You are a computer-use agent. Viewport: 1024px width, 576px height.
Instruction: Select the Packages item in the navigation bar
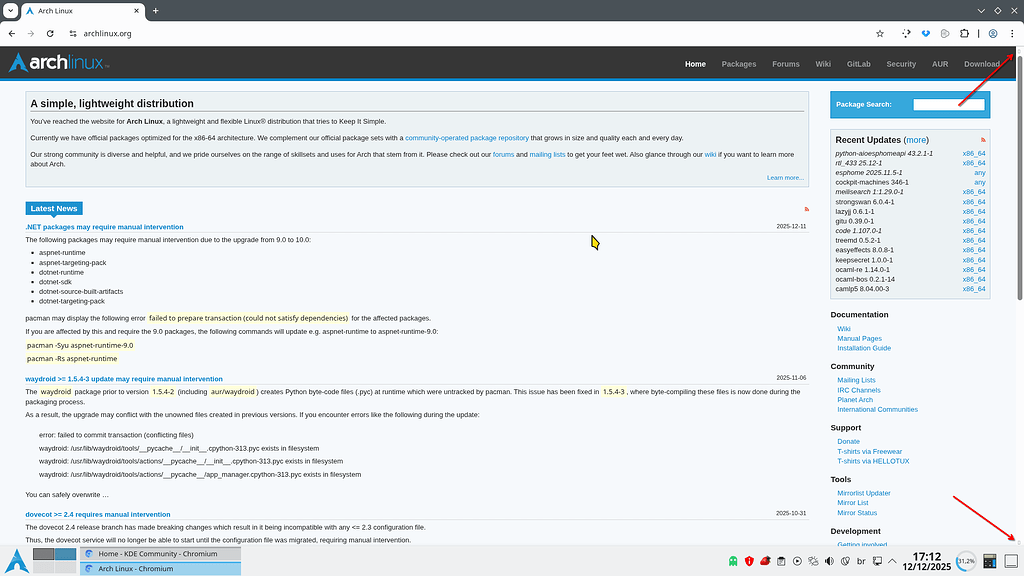point(739,63)
